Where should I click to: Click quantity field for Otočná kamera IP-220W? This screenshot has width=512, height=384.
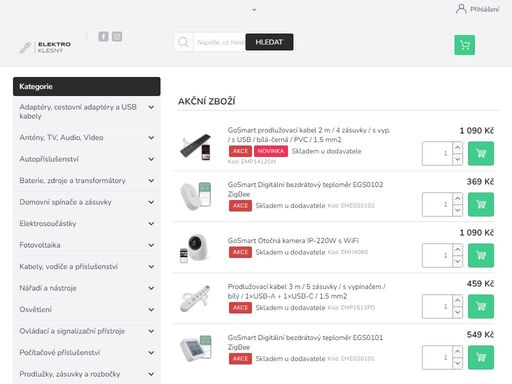(438, 255)
